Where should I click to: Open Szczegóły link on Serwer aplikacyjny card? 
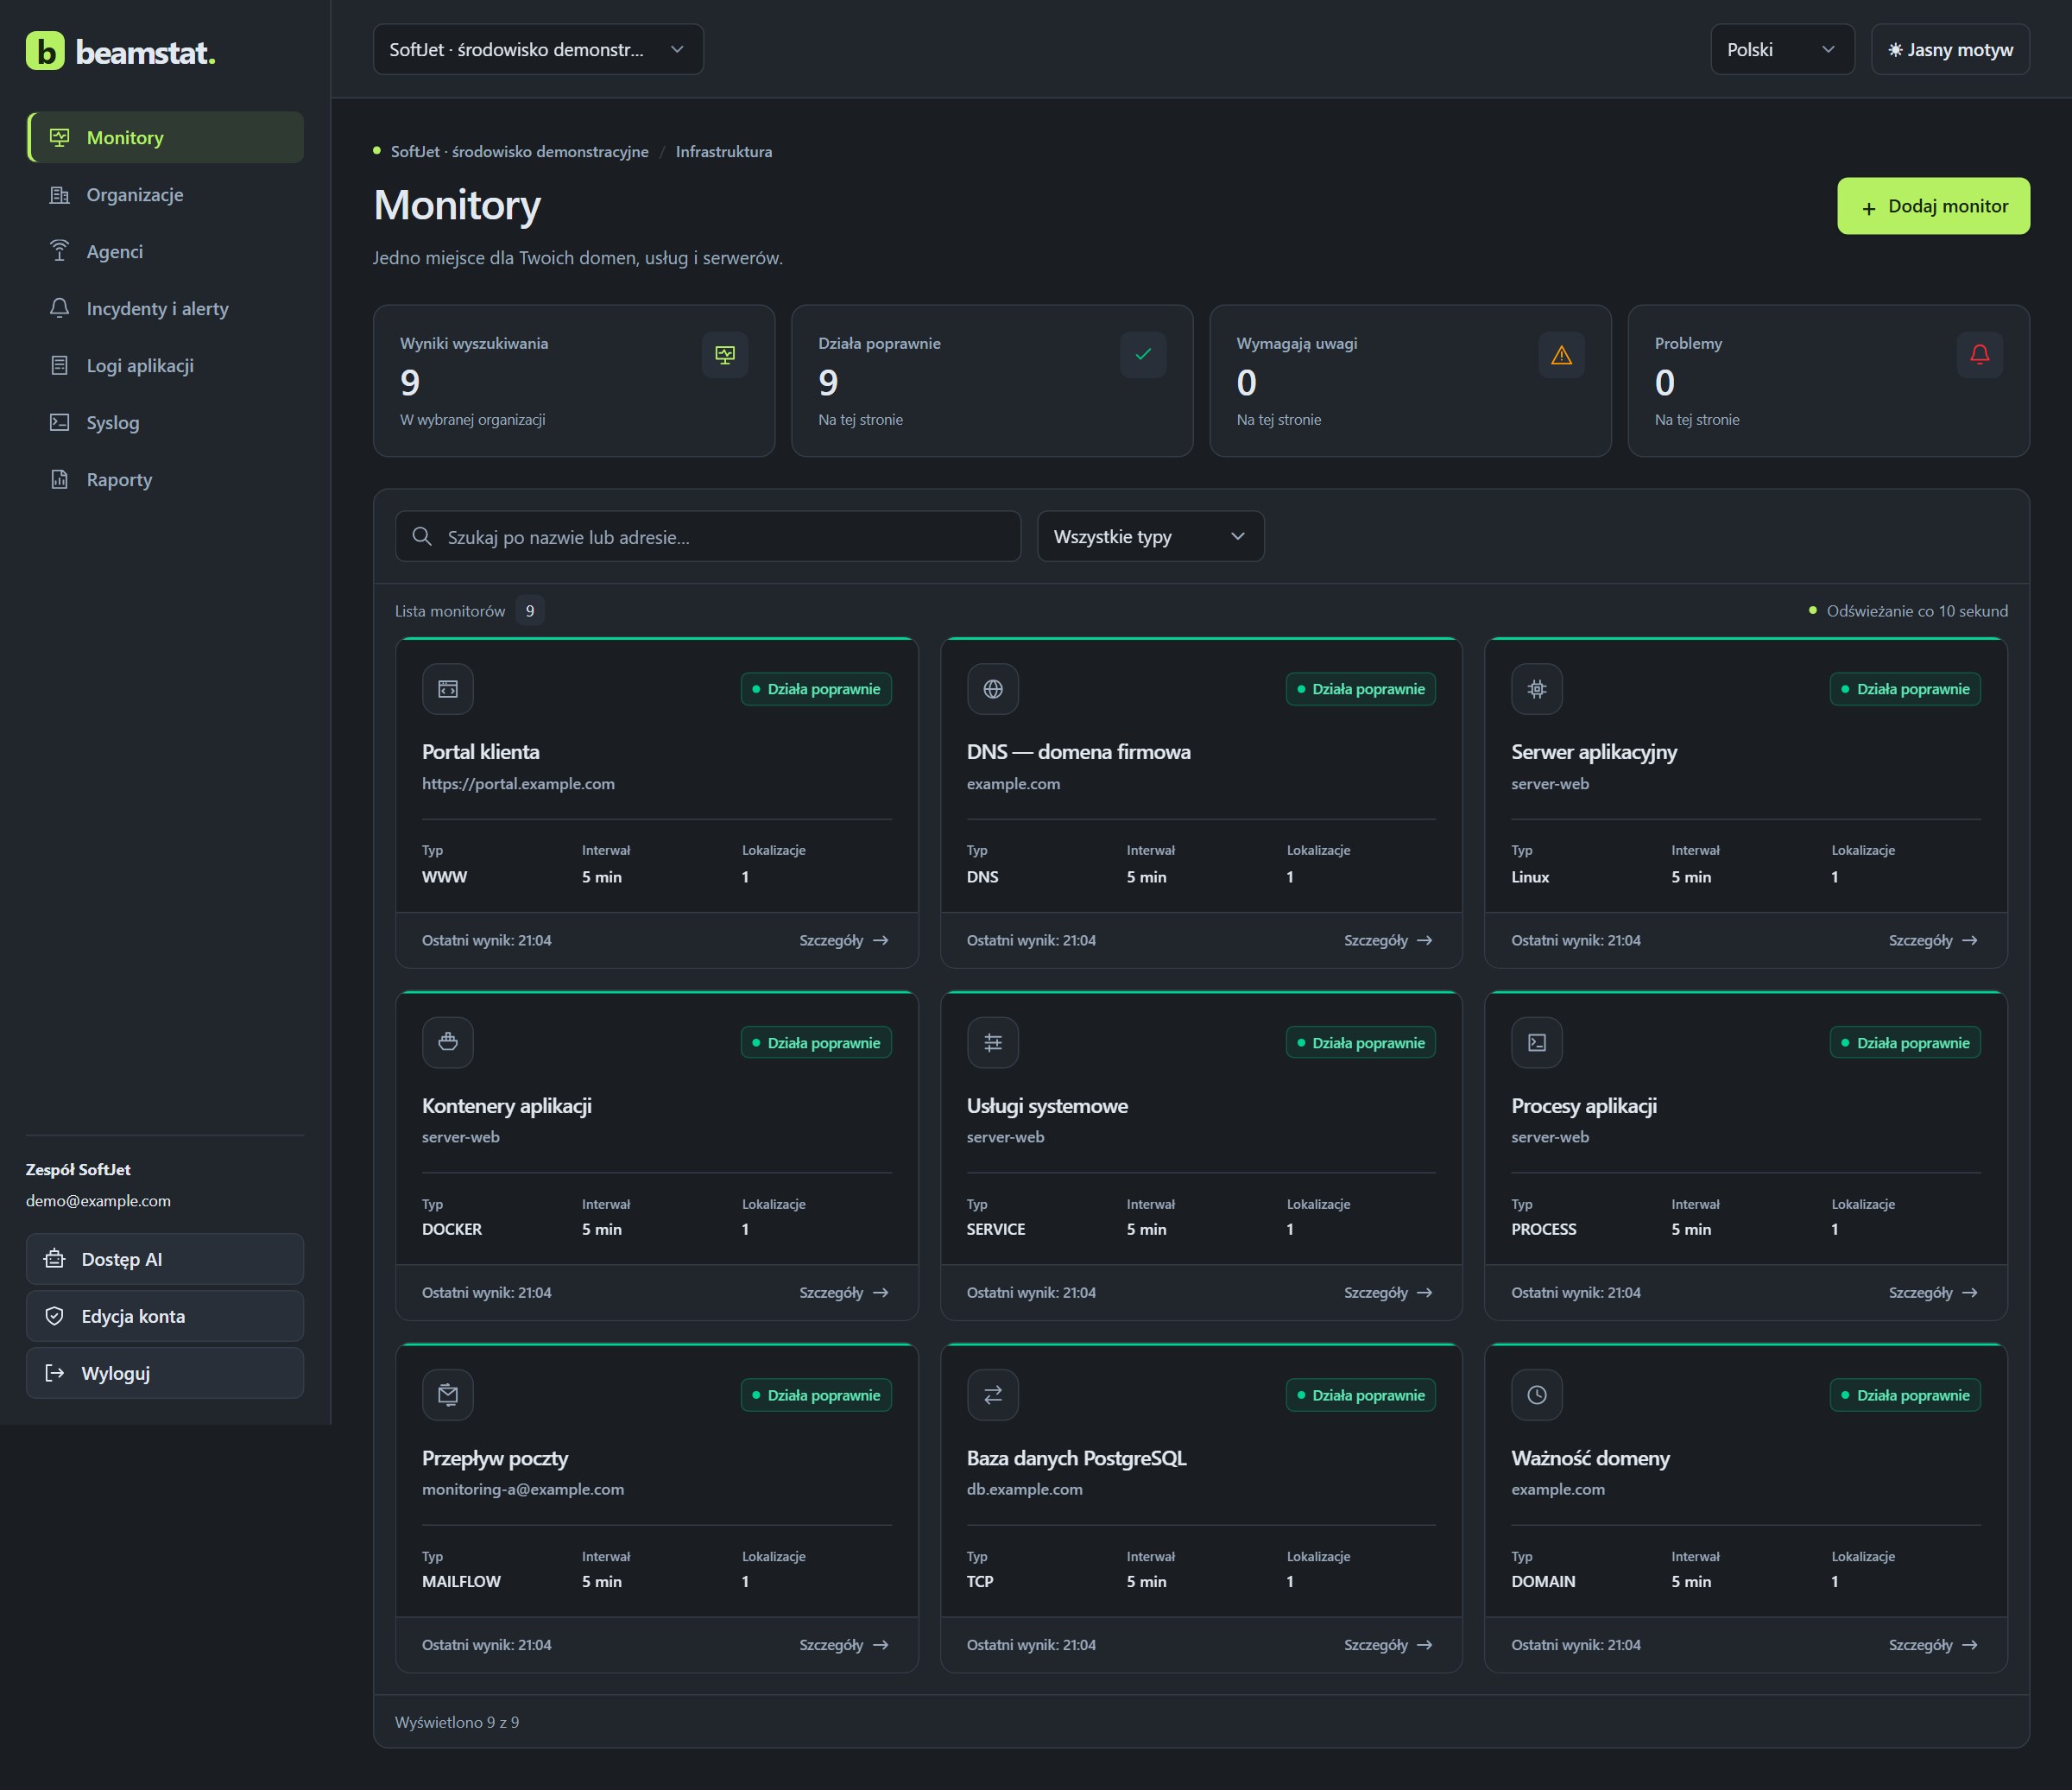[x=1933, y=940]
